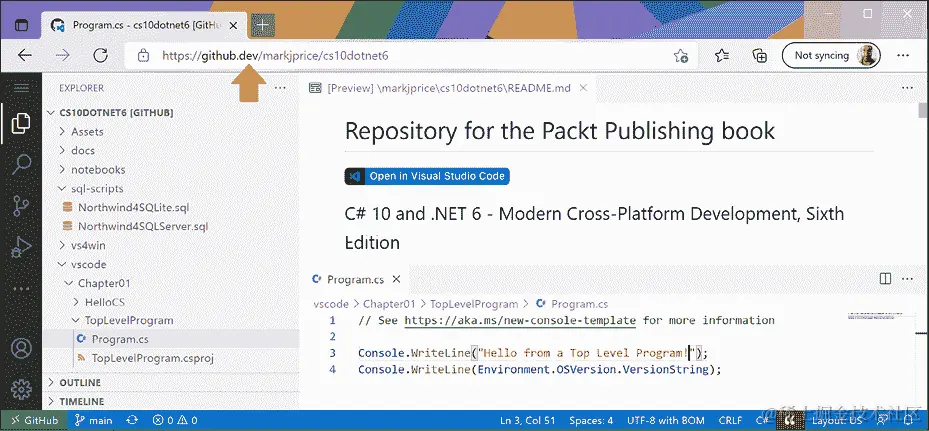The height and width of the screenshot is (431, 929).
Task: Click Chapter01 in the breadcrumb
Action: coord(389,304)
